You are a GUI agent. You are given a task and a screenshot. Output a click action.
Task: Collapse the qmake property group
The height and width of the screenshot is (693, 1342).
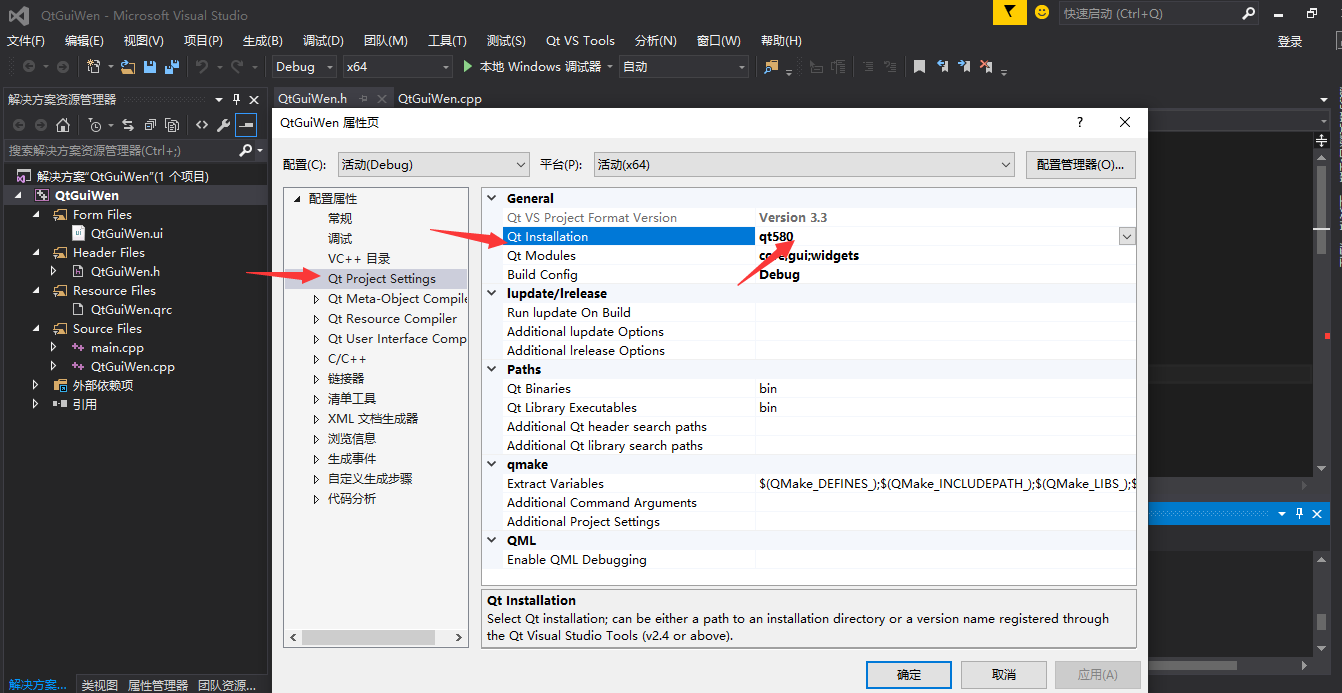(x=492, y=465)
